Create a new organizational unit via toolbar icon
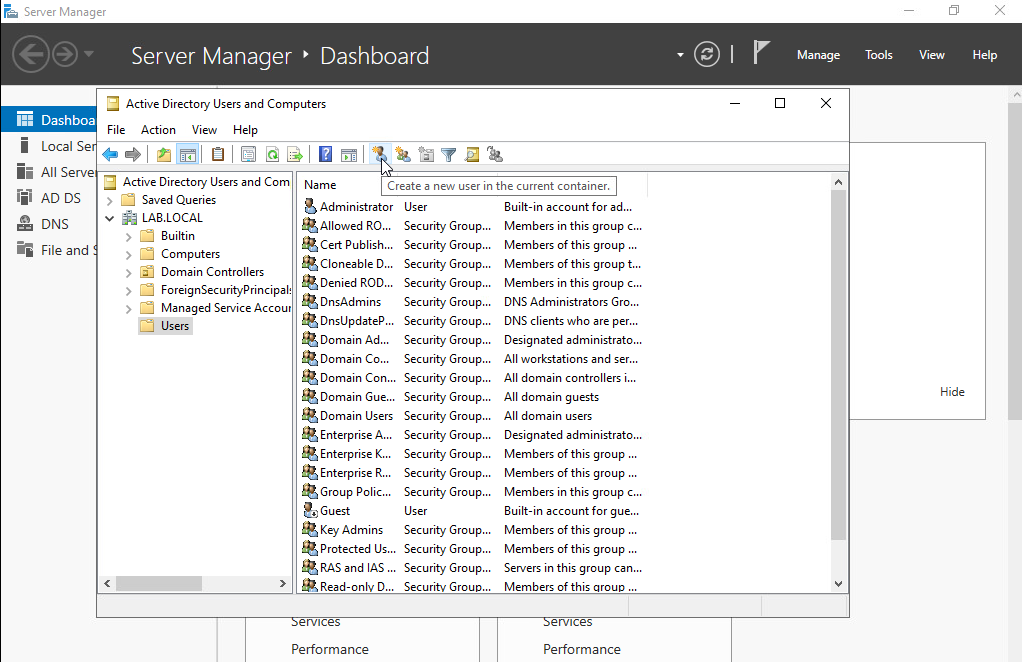The image size is (1022, 662). point(426,154)
